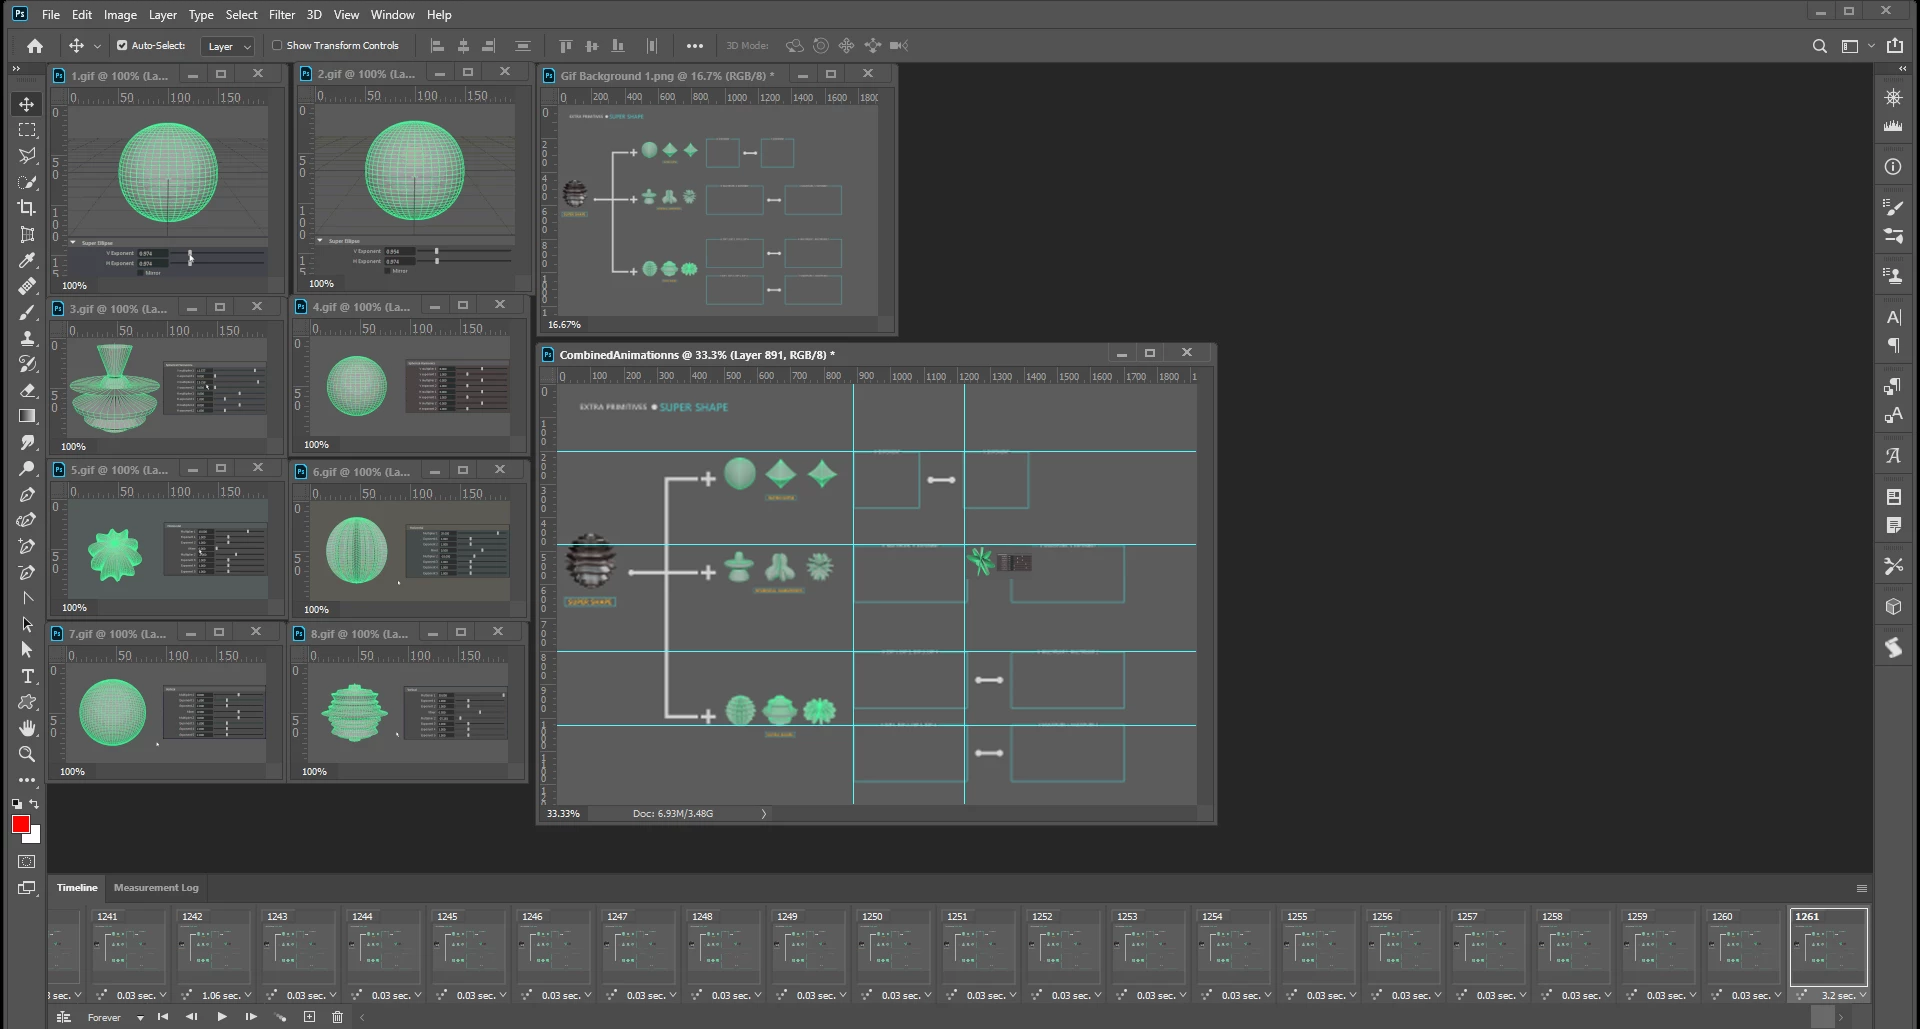Image resolution: width=1920 pixels, height=1029 pixels.
Task: Open the Move tool preset picker arrow
Action: (x=97, y=46)
